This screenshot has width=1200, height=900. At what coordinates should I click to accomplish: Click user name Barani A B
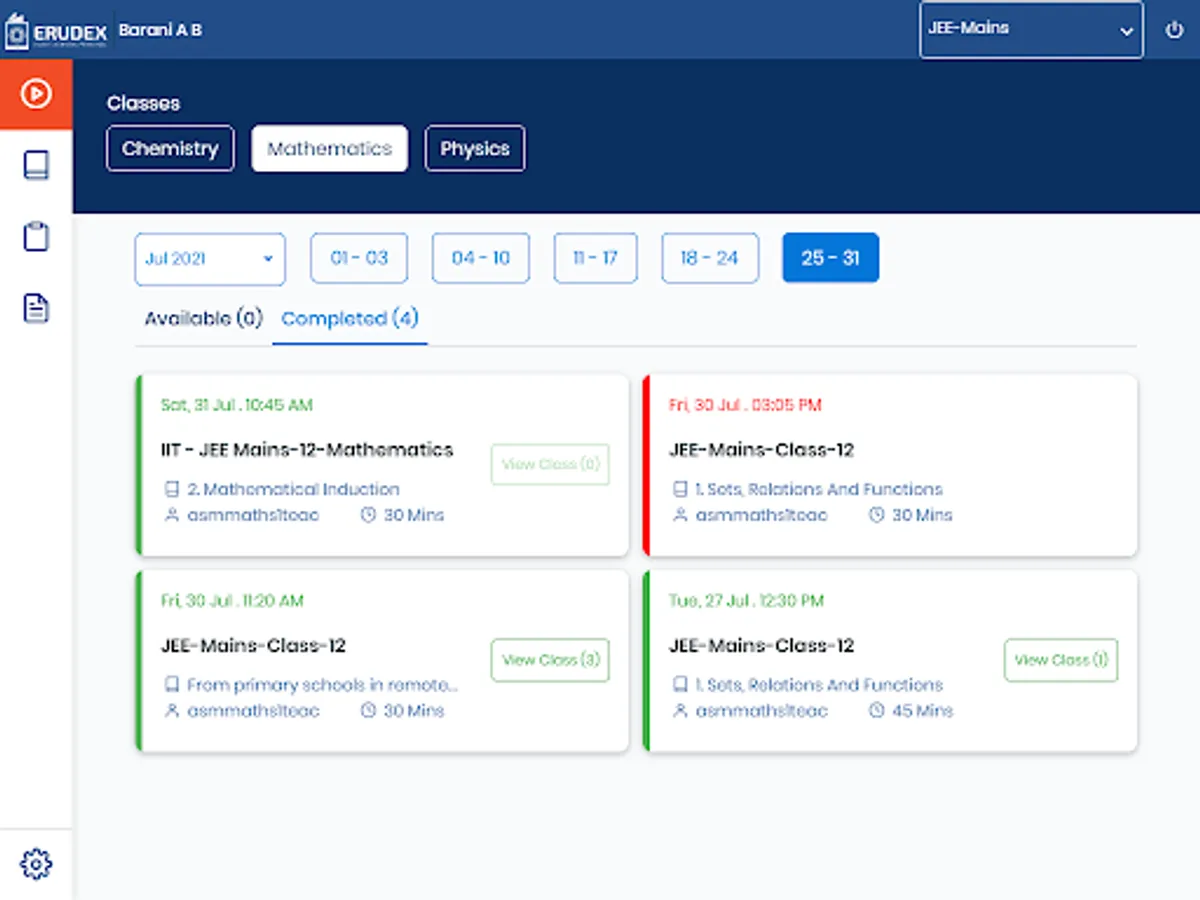tap(160, 30)
